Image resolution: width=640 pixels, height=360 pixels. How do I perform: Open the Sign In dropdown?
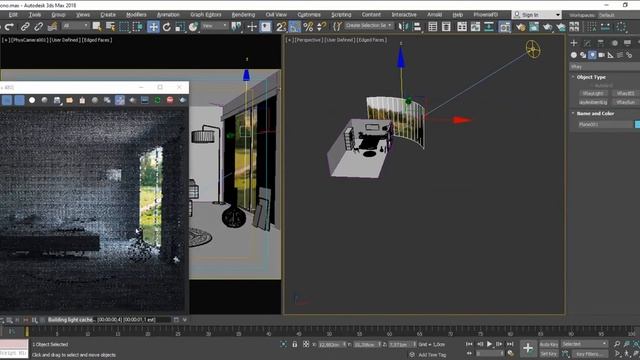click(537, 15)
